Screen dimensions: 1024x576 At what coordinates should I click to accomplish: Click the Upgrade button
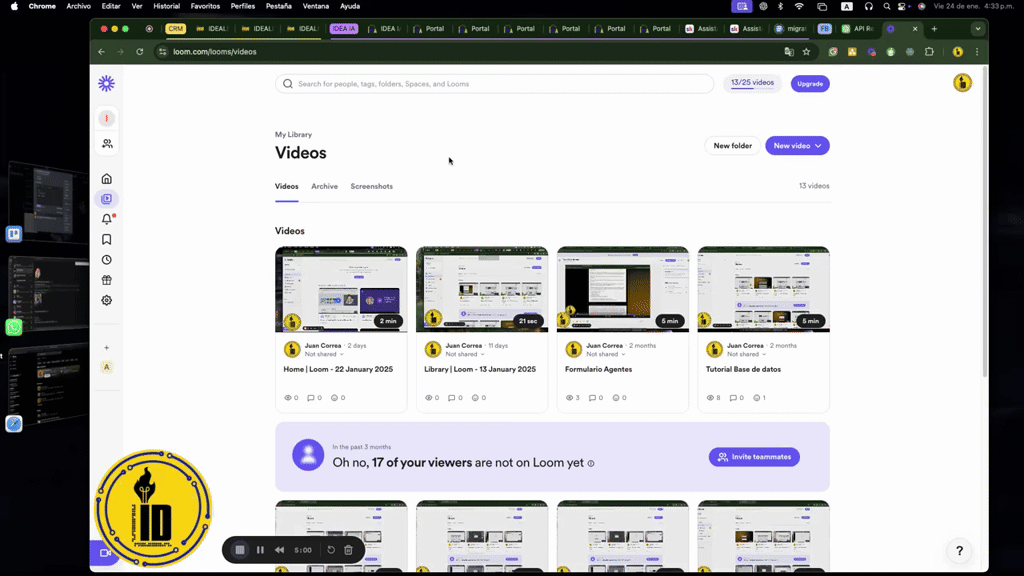click(810, 84)
